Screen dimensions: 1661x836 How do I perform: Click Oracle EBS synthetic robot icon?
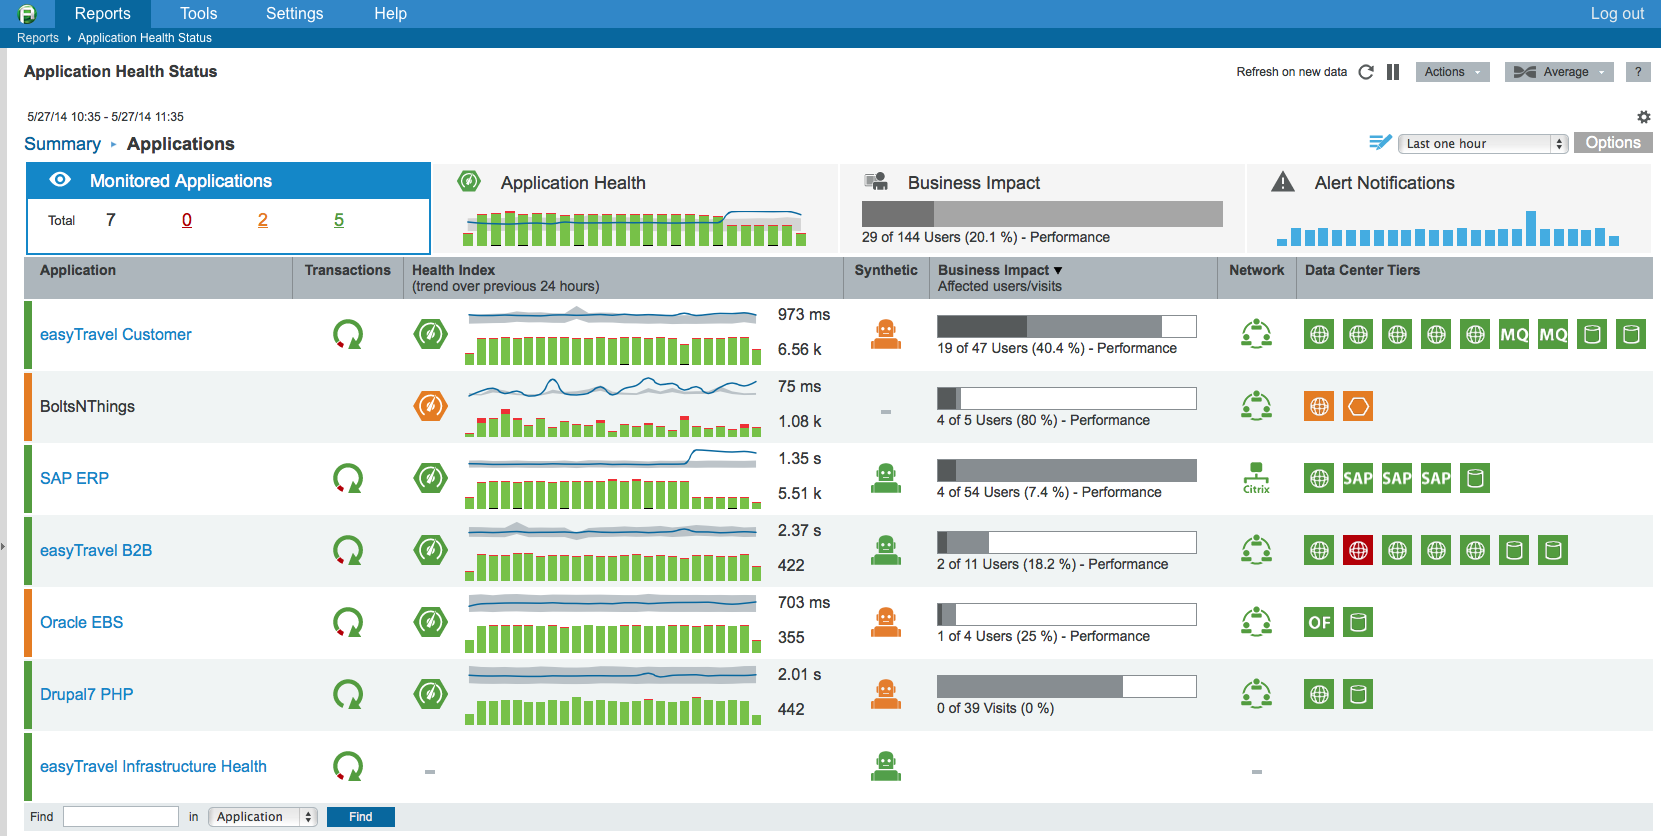[x=885, y=622]
